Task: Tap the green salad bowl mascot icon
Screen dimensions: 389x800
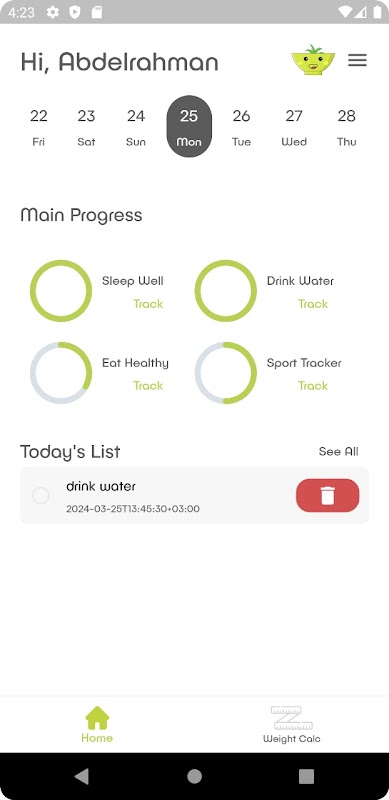Action: (x=313, y=60)
